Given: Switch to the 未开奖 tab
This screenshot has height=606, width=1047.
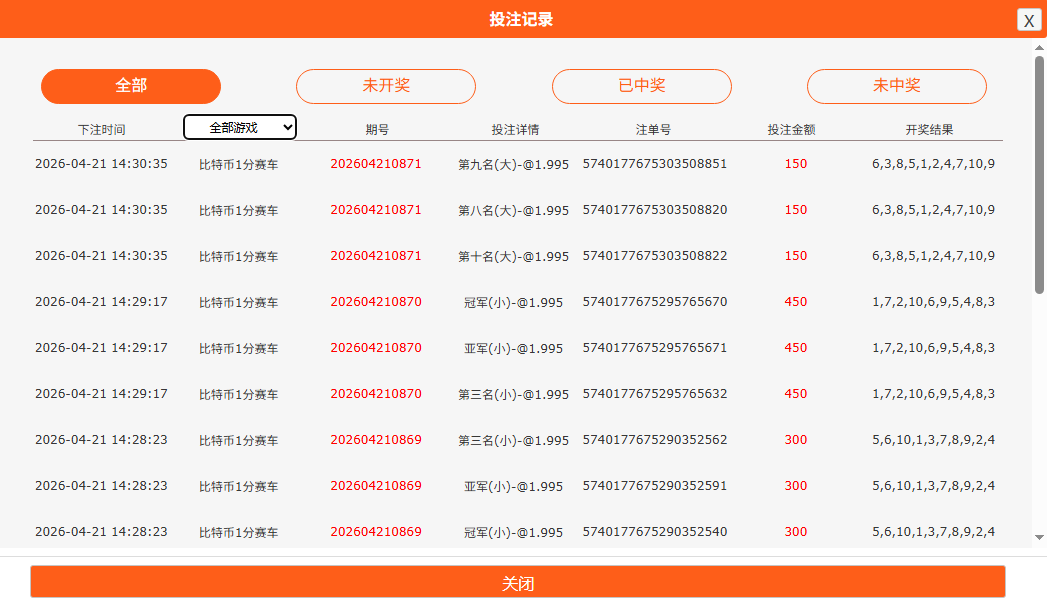Looking at the screenshot, I should pyautogui.click(x=386, y=86).
